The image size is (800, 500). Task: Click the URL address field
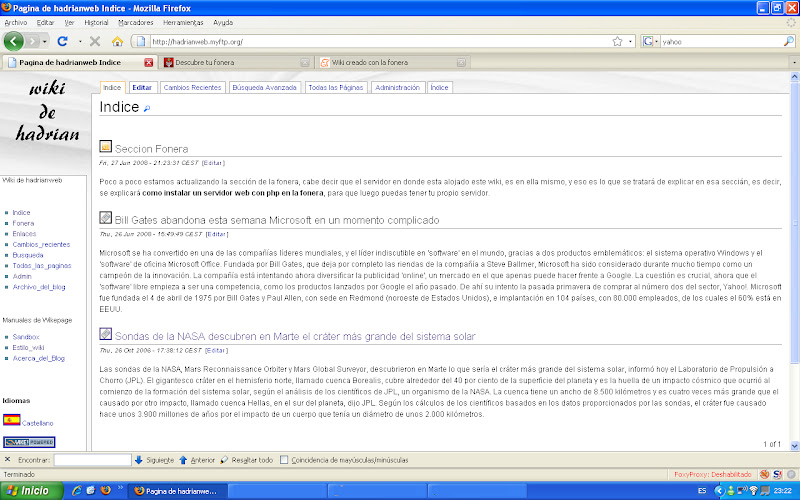click(x=380, y=42)
